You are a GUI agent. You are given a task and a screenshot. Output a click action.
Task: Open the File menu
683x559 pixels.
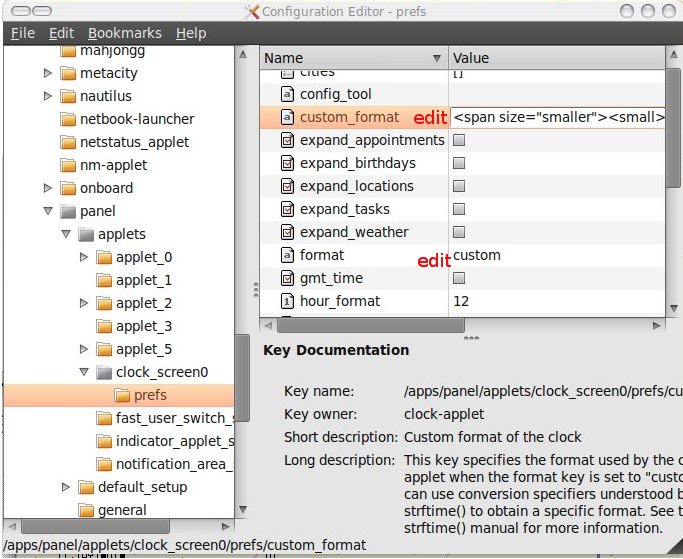[23, 33]
